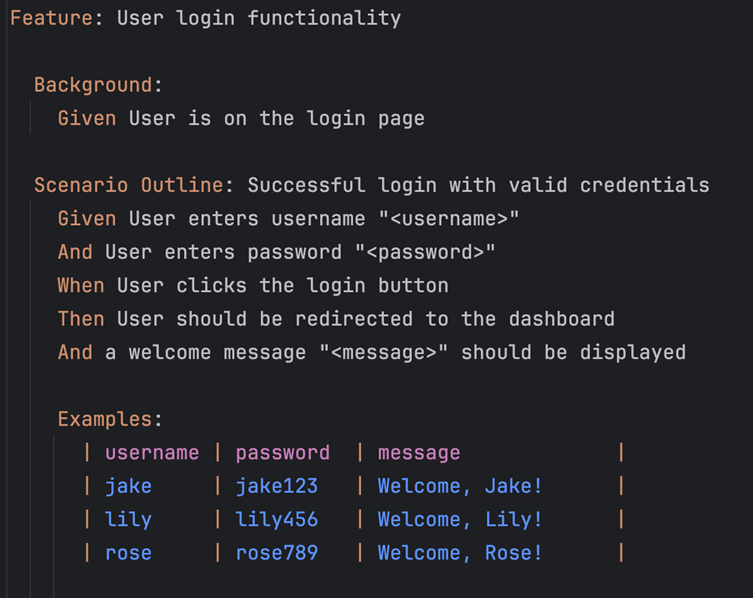Click the "Welcome, Lily!" message cell
This screenshot has height=598, width=753.
(460, 520)
